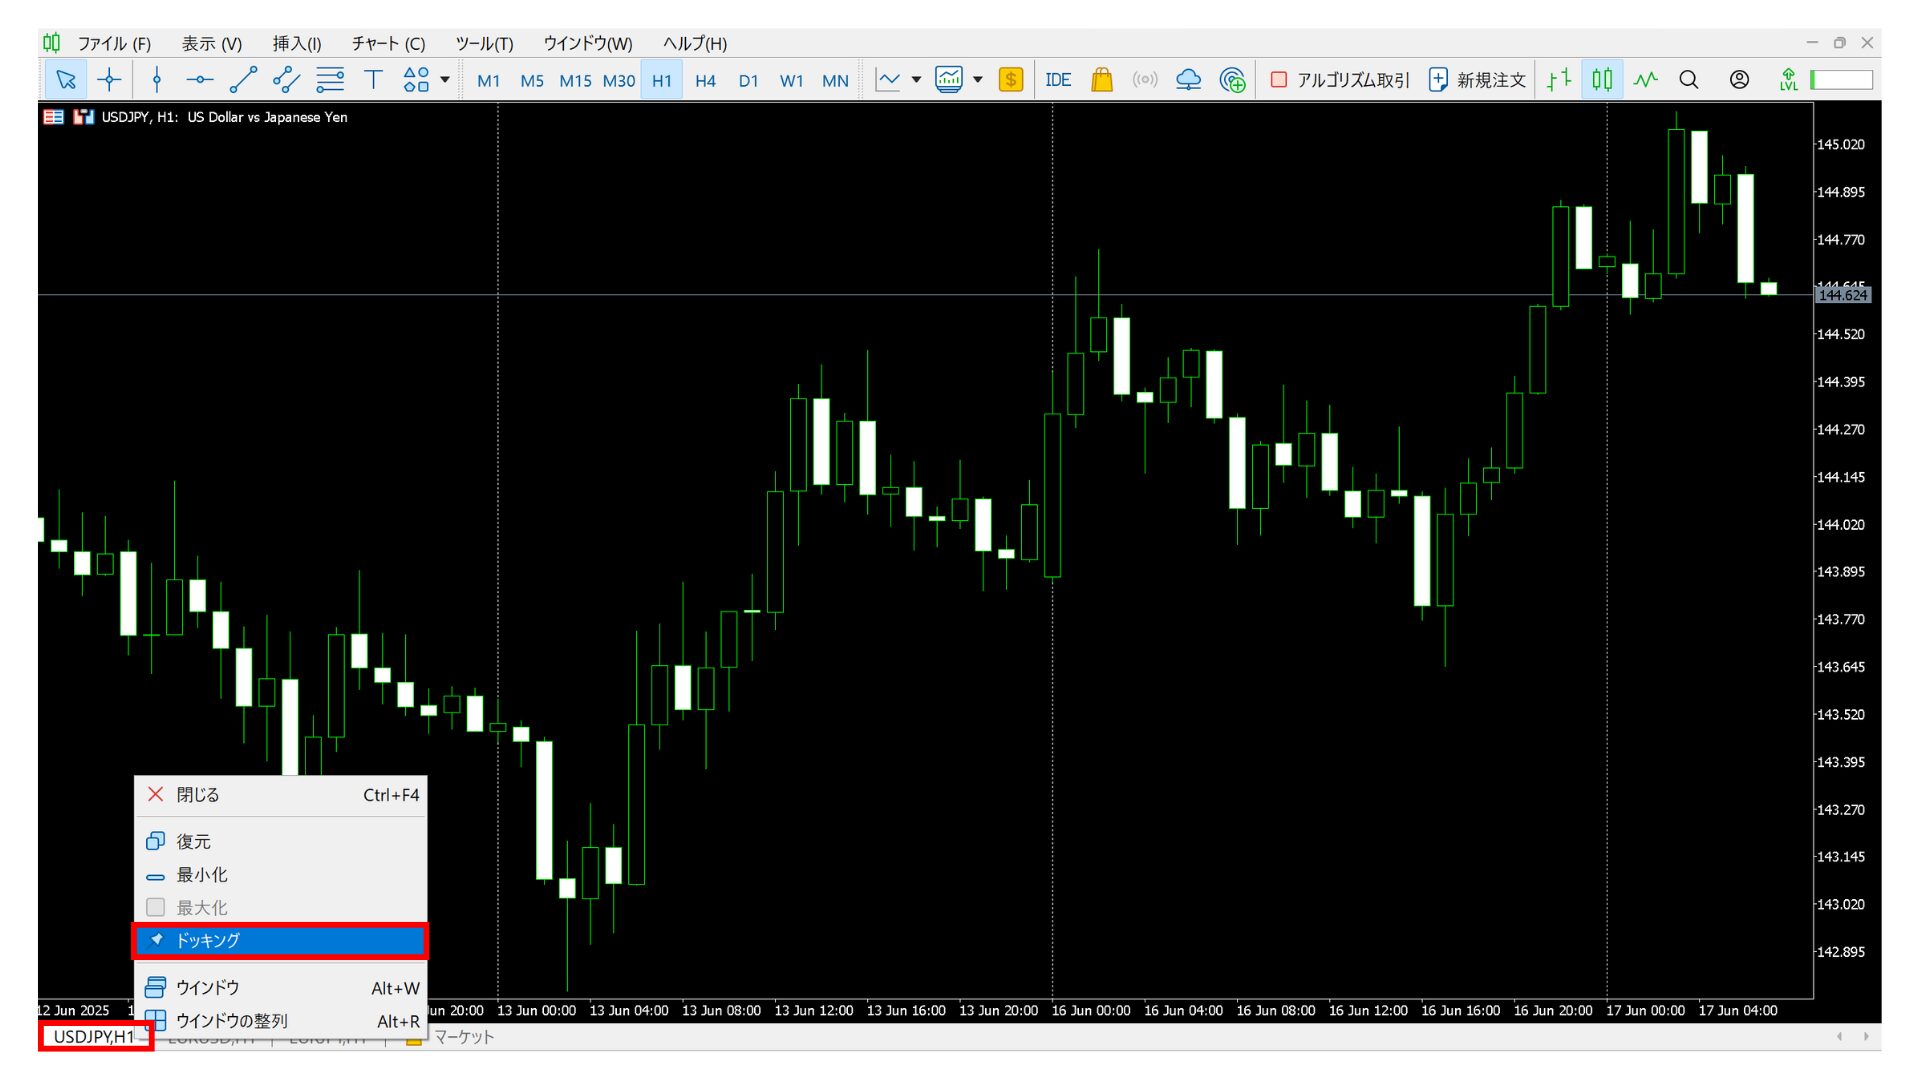Viewport: 1920px width, 1080px height.
Task: Select the text label tool
Action: [x=373, y=80]
